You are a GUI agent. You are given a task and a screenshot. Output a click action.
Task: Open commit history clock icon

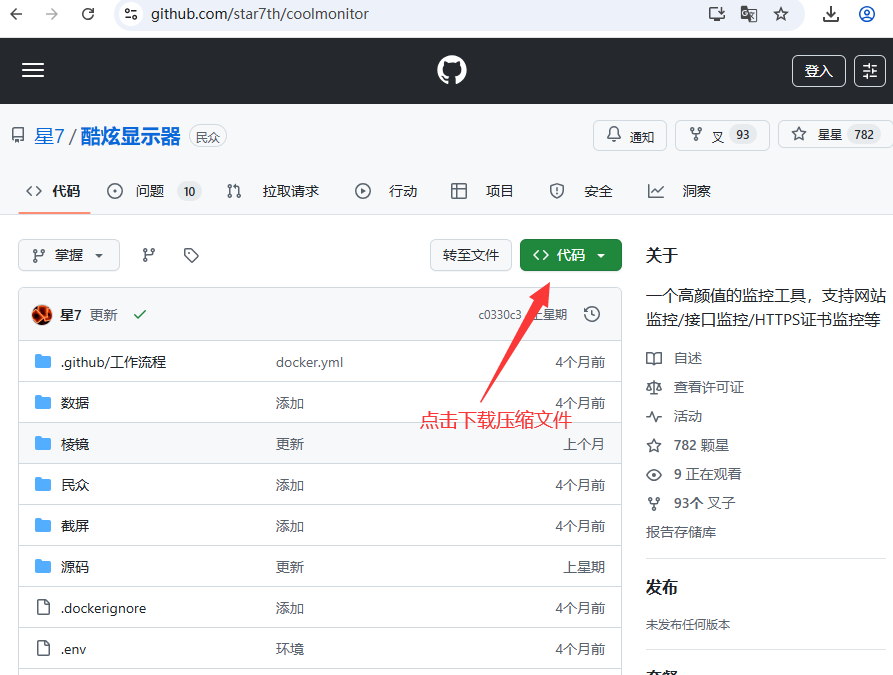pyautogui.click(x=592, y=314)
